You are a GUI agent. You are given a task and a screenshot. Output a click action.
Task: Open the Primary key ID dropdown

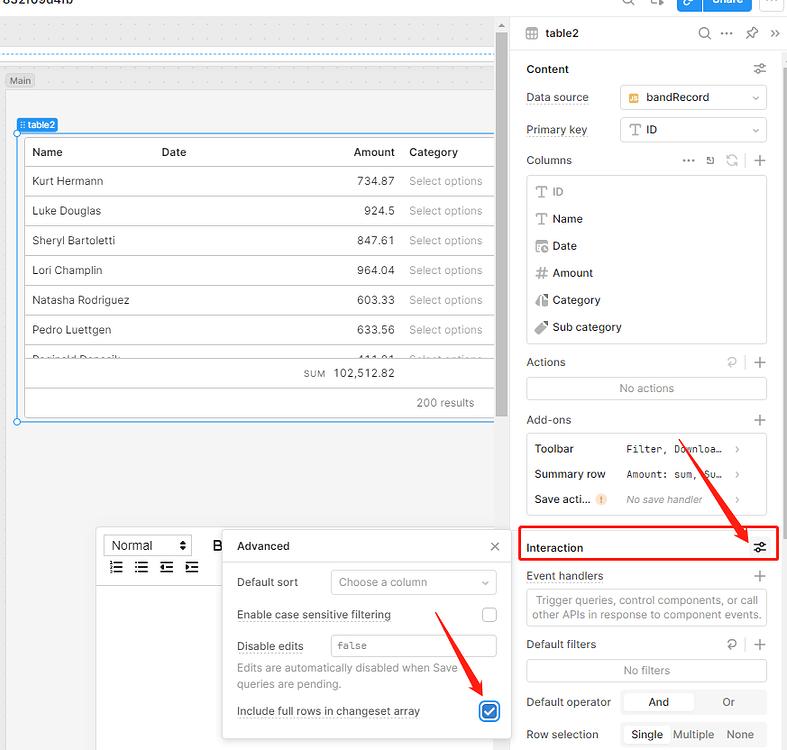click(693, 130)
